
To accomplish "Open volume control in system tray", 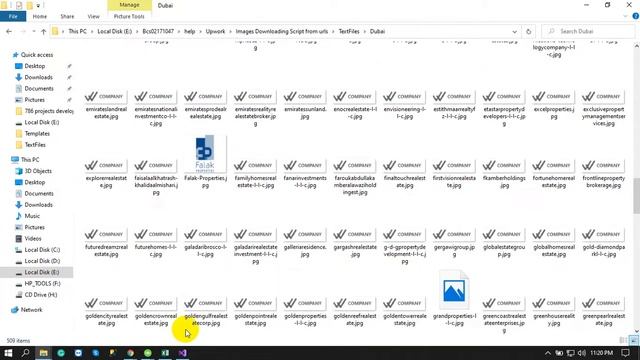I will click(x=582, y=353).
